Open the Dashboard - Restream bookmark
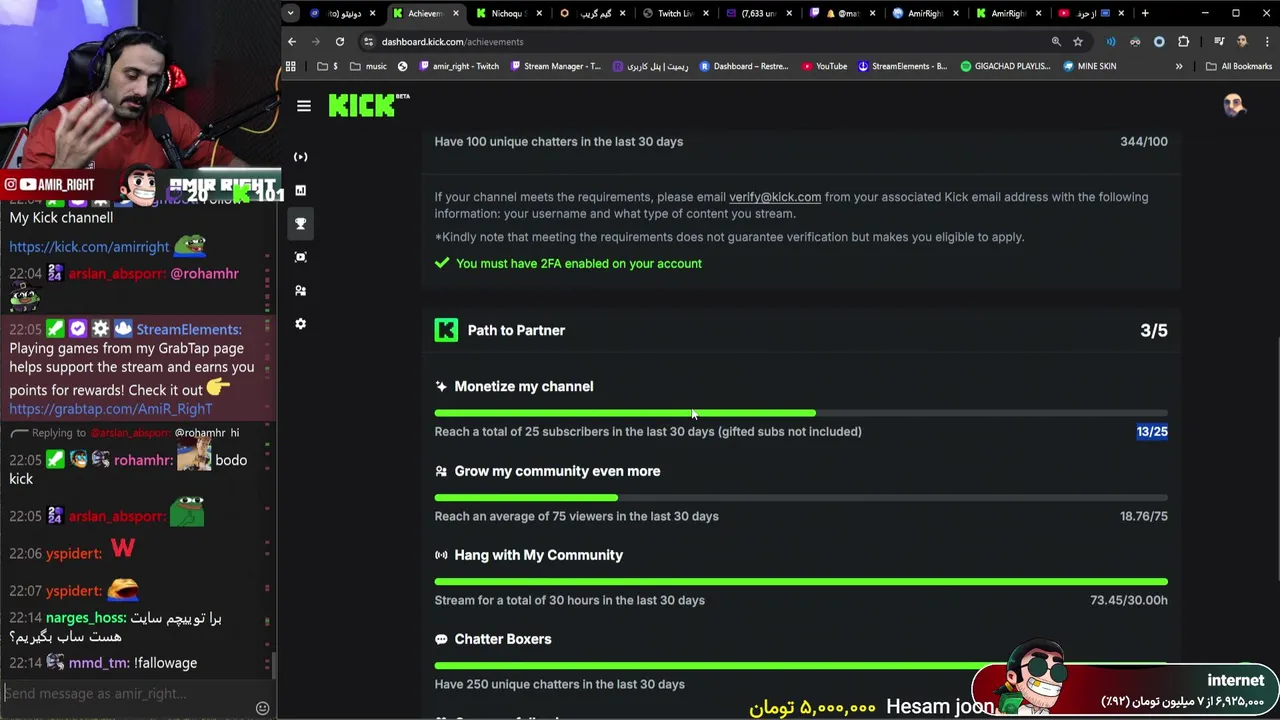This screenshot has width=1280, height=720. coord(744,66)
